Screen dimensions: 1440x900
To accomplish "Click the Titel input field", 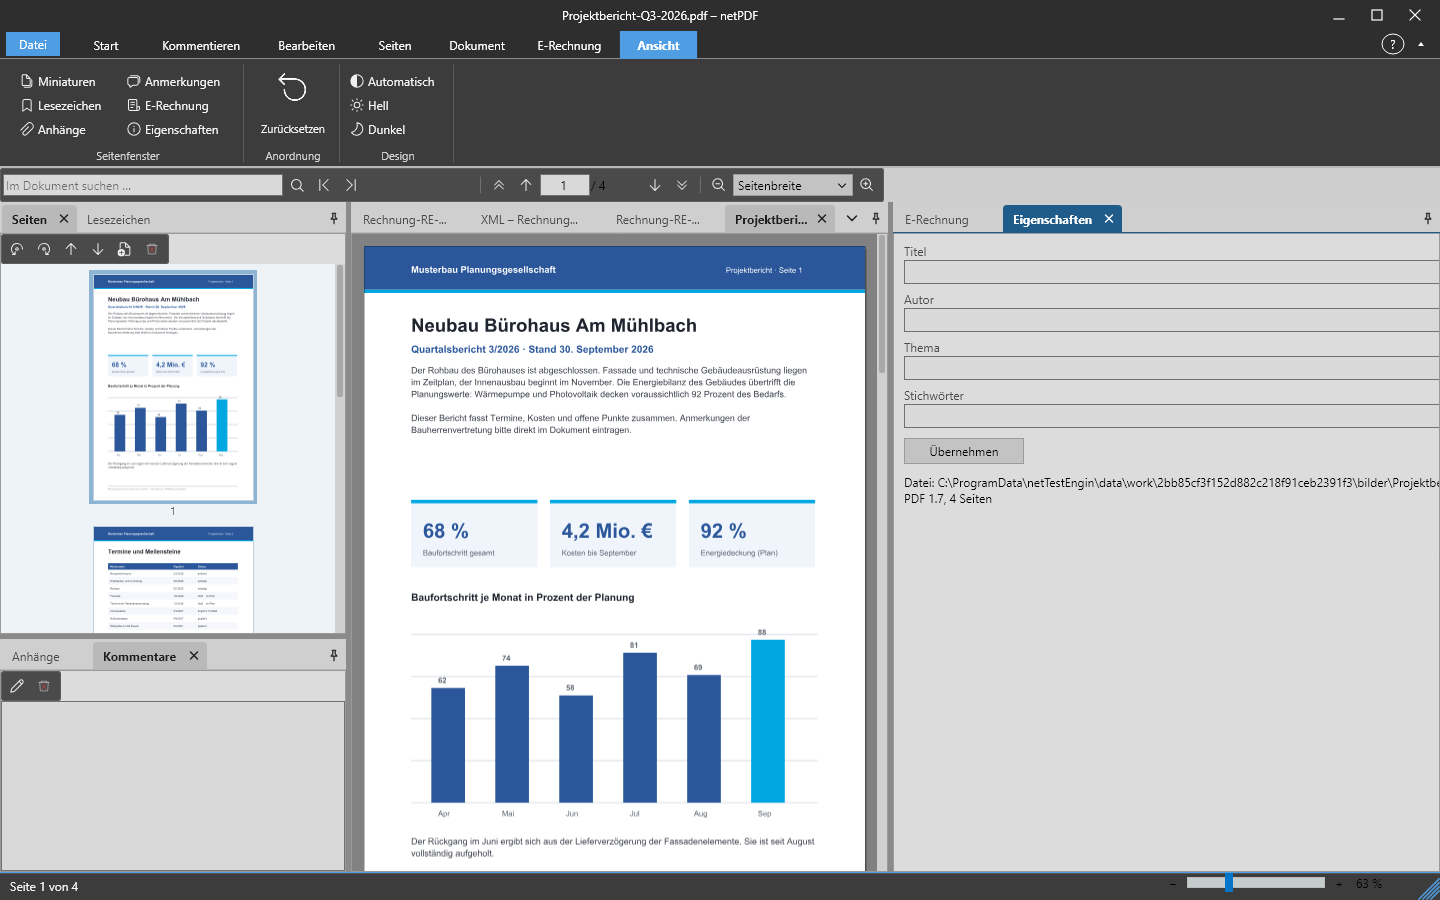I will (1172, 272).
